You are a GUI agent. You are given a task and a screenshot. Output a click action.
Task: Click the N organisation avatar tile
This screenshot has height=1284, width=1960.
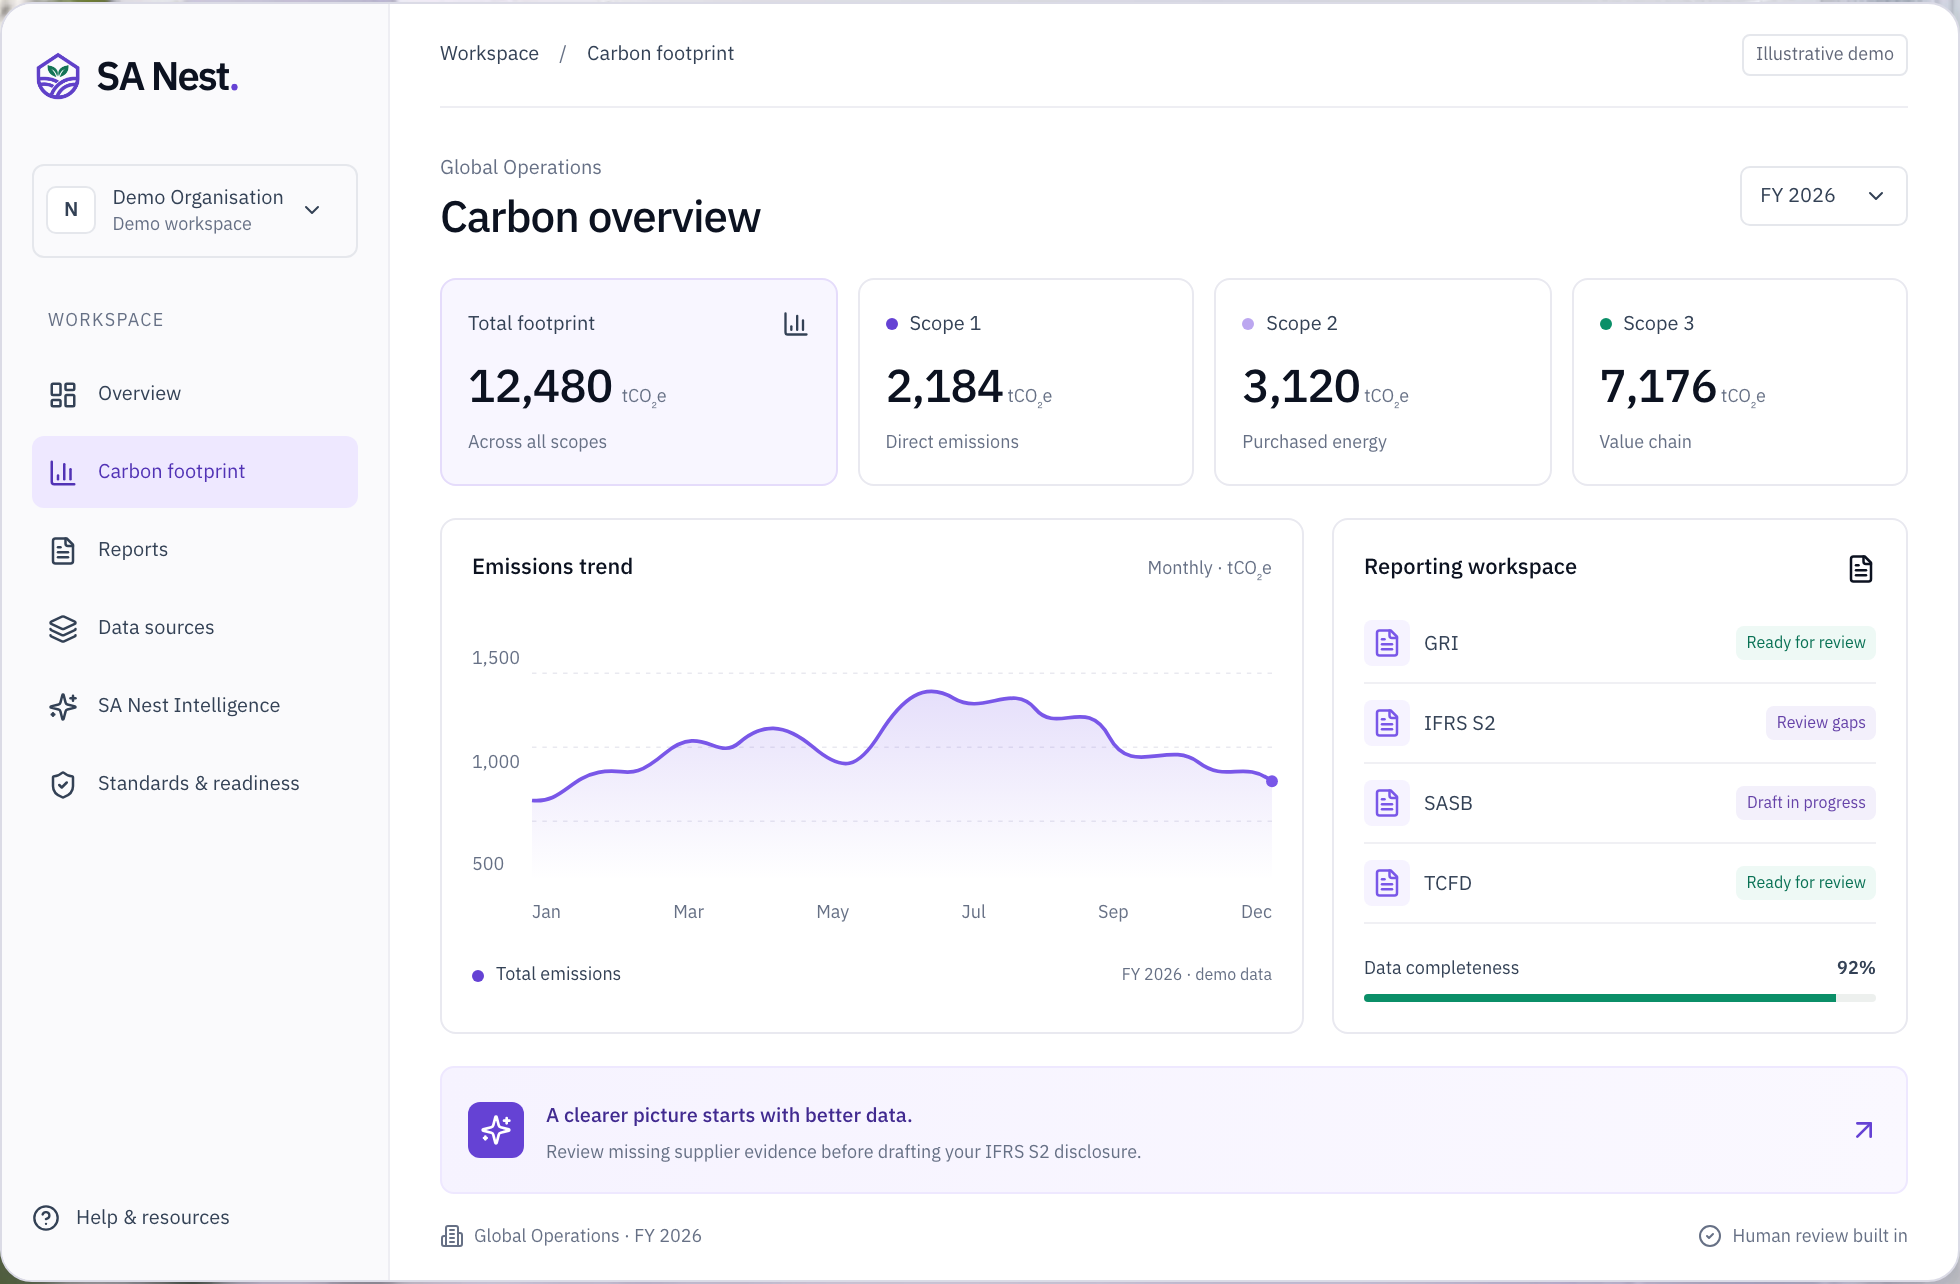tap(71, 210)
